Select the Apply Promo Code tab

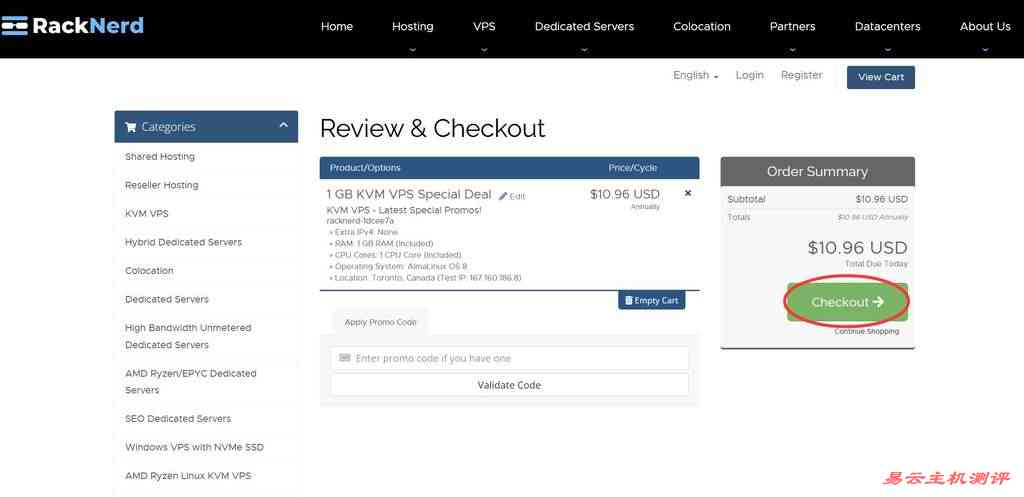[380, 322]
